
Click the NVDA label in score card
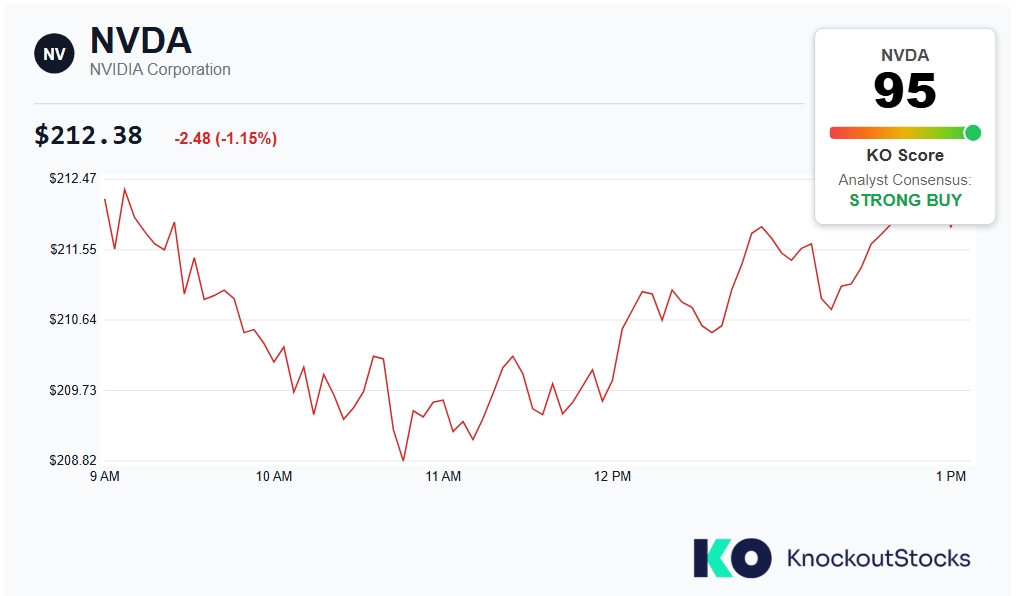click(x=905, y=55)
